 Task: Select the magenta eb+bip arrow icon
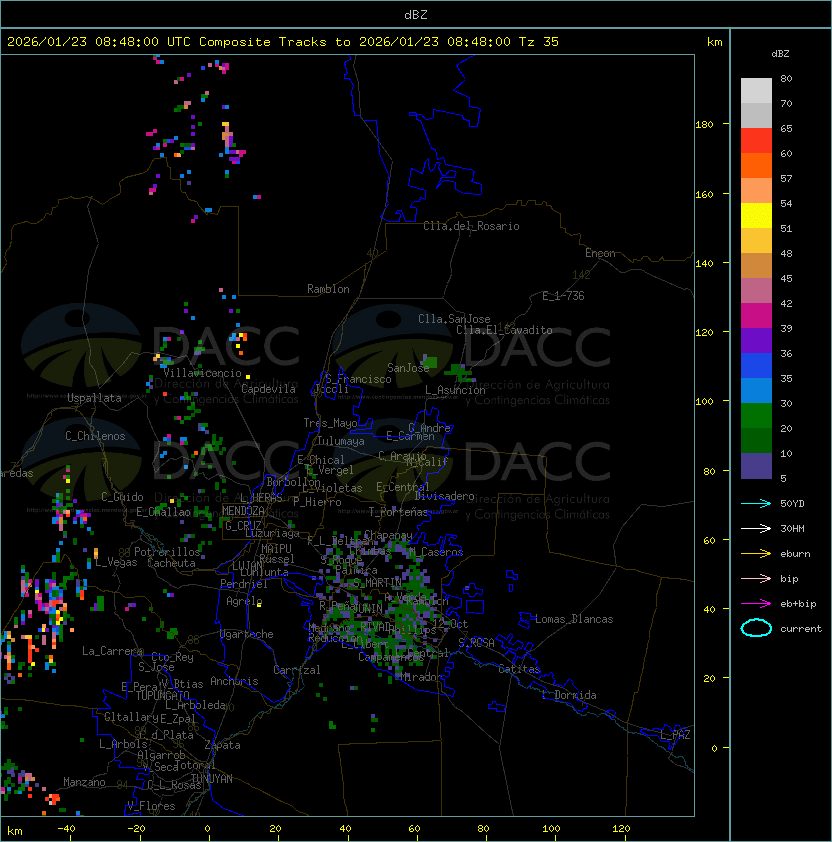click(756, 603)
